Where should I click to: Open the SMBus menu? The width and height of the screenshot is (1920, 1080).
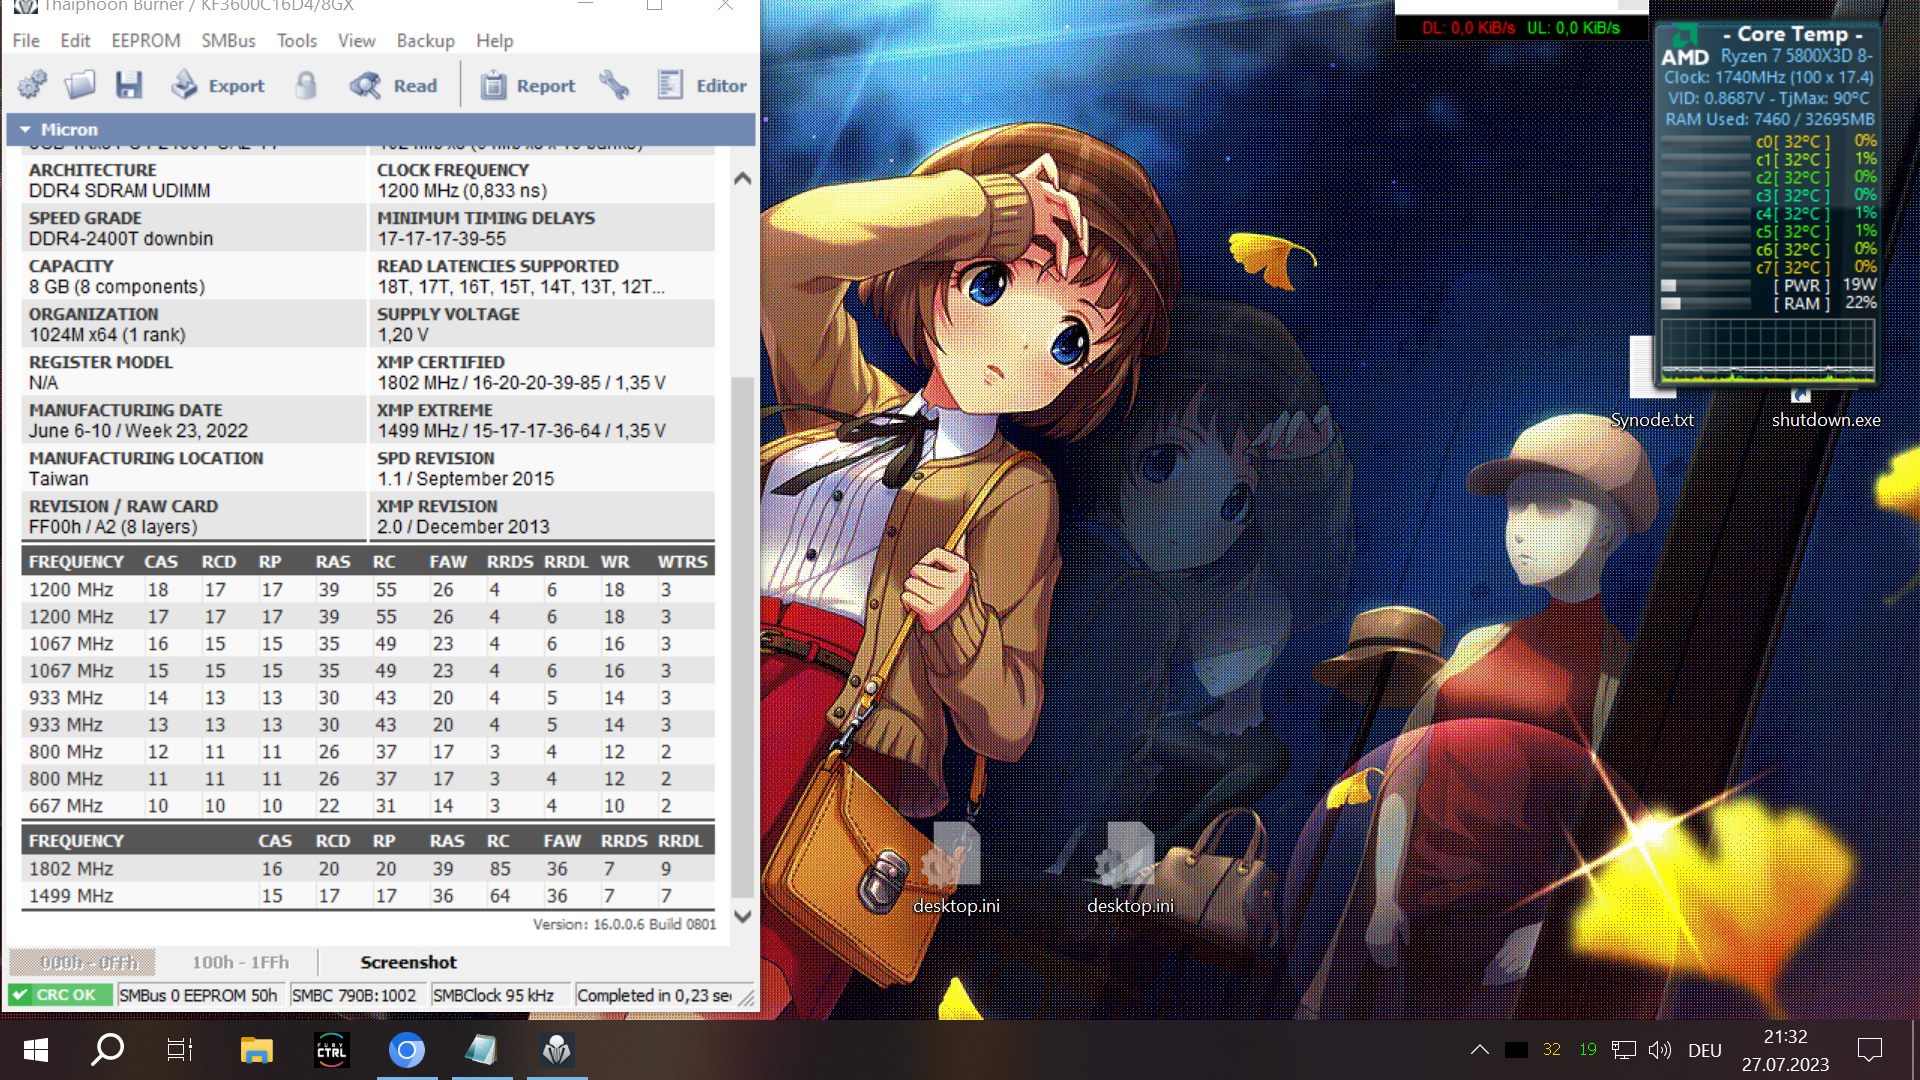228,40
